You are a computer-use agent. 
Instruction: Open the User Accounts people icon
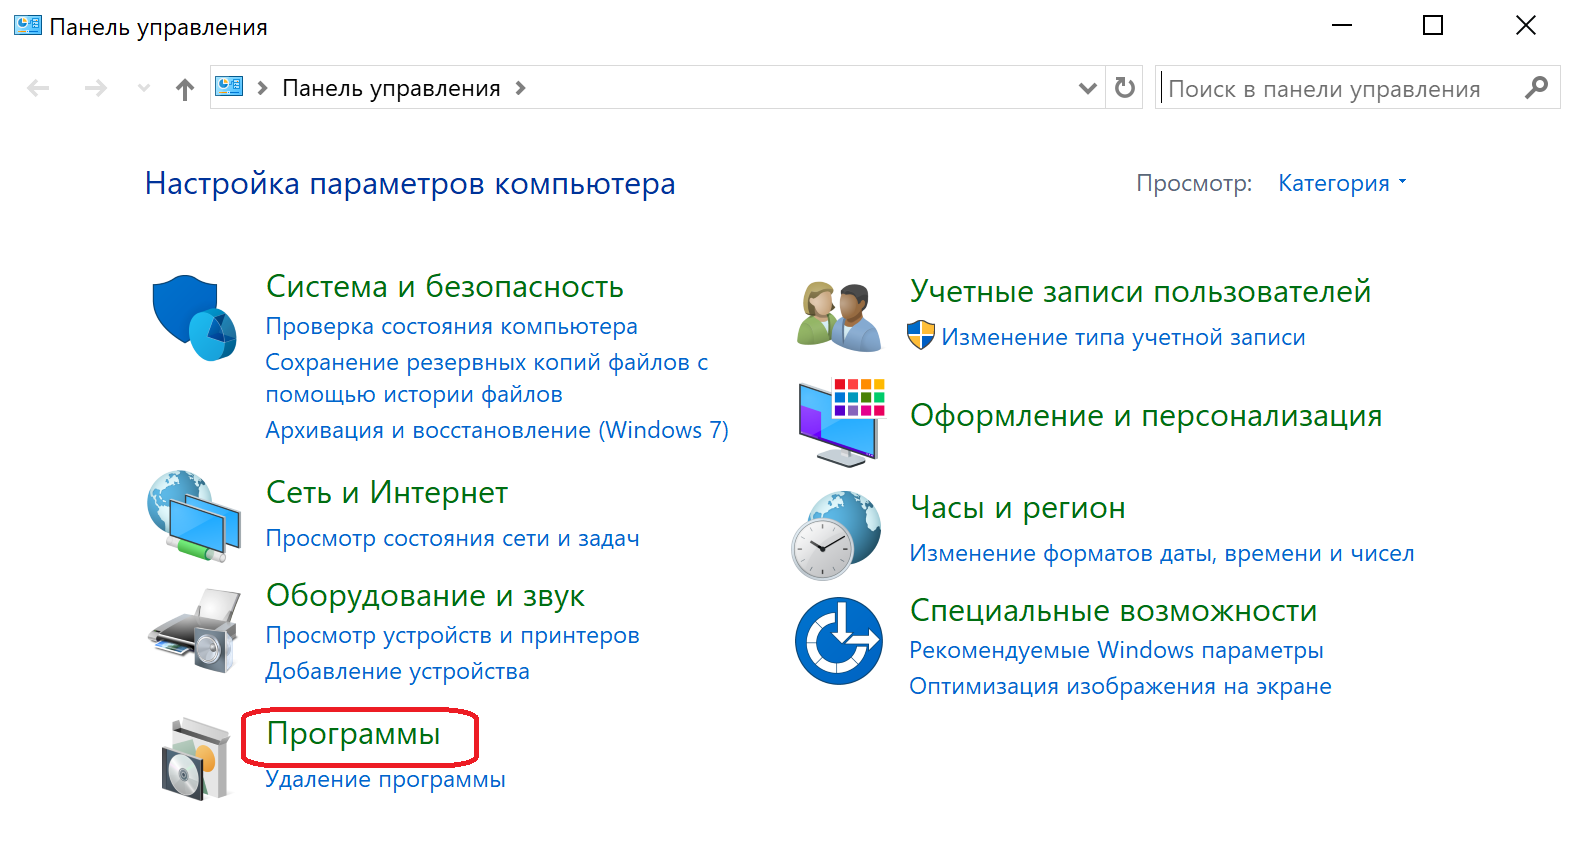[840, 316]
